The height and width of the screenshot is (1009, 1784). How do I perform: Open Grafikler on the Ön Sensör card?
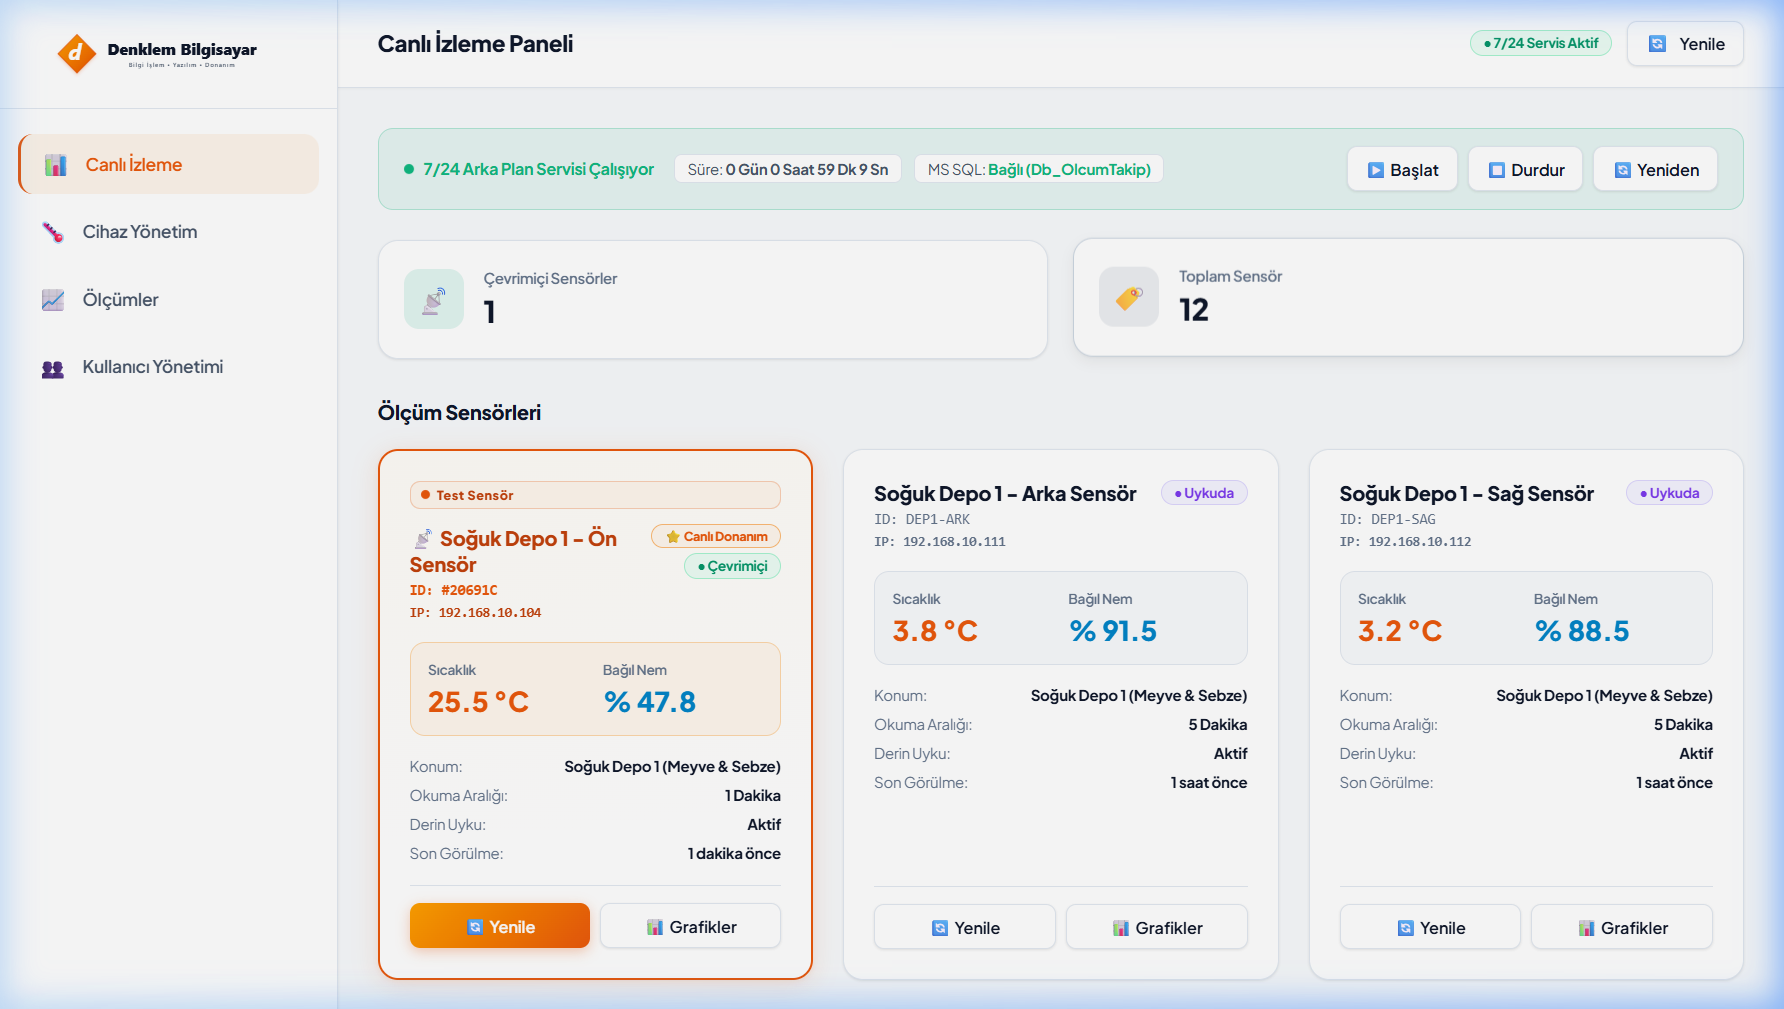(x=690, y=926)
